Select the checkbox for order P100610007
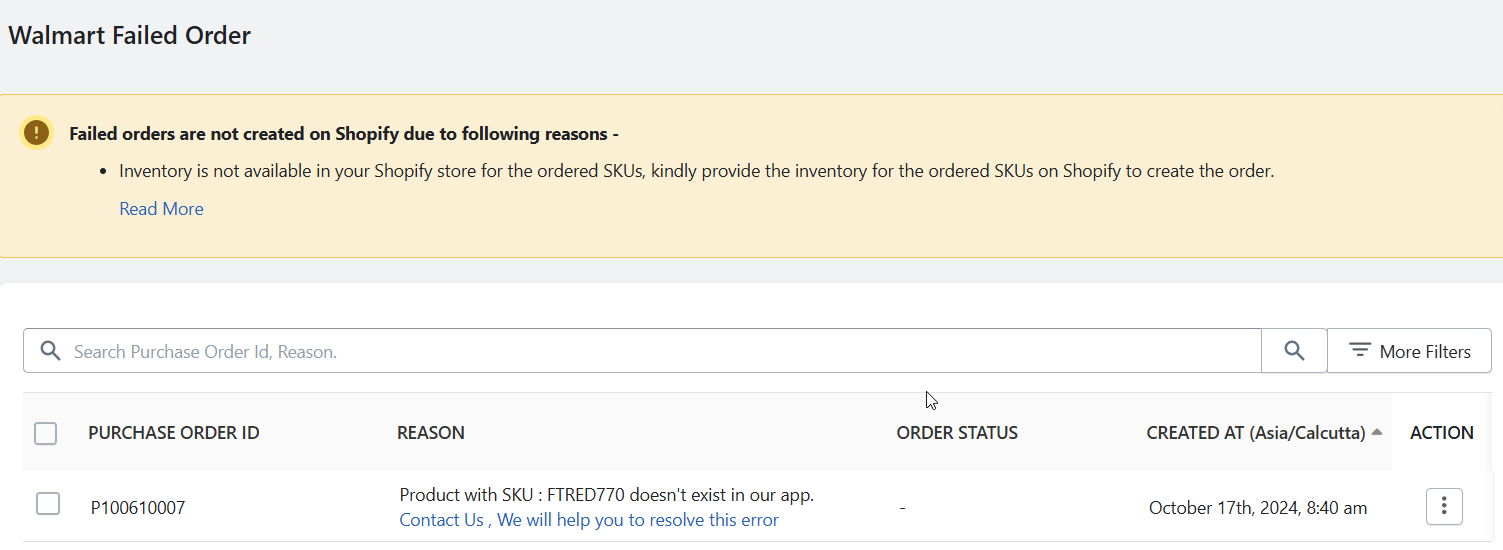 [47, 504]
